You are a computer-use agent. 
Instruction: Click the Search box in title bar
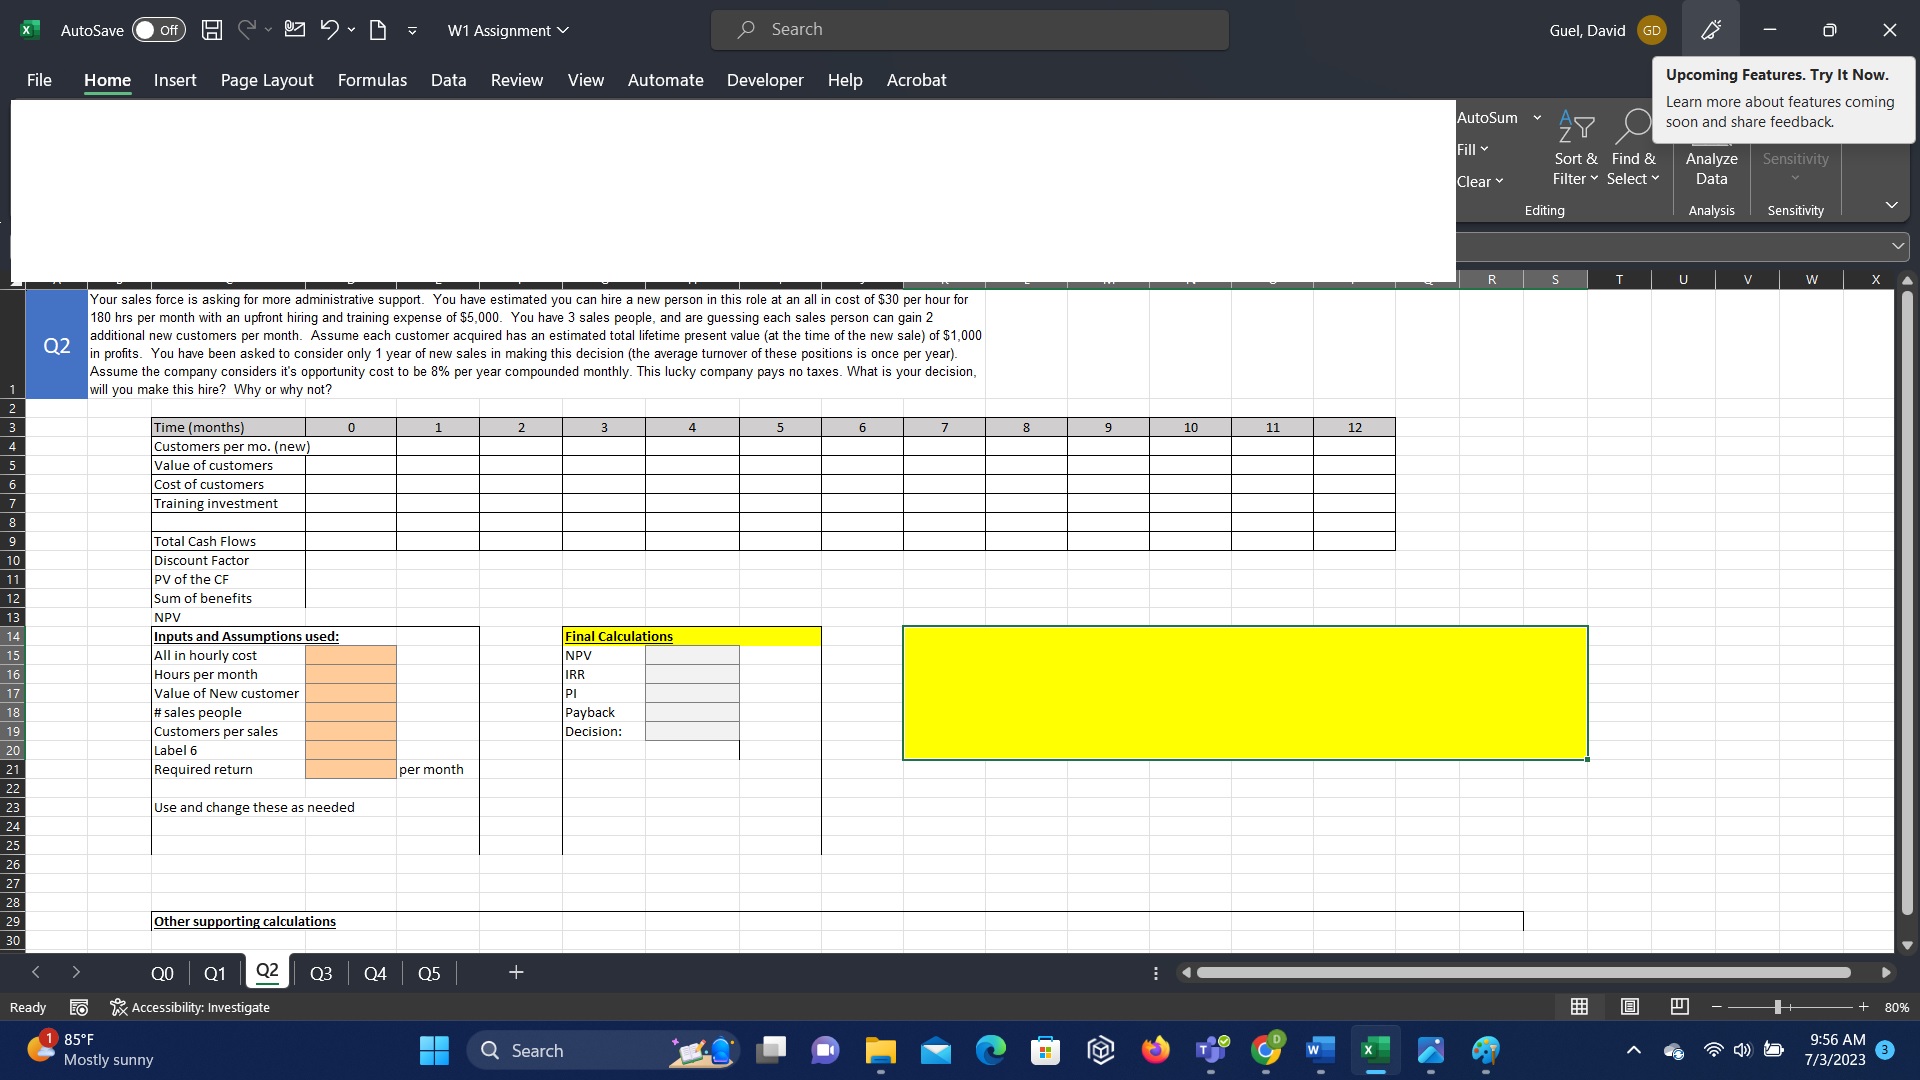coord(969,30)
